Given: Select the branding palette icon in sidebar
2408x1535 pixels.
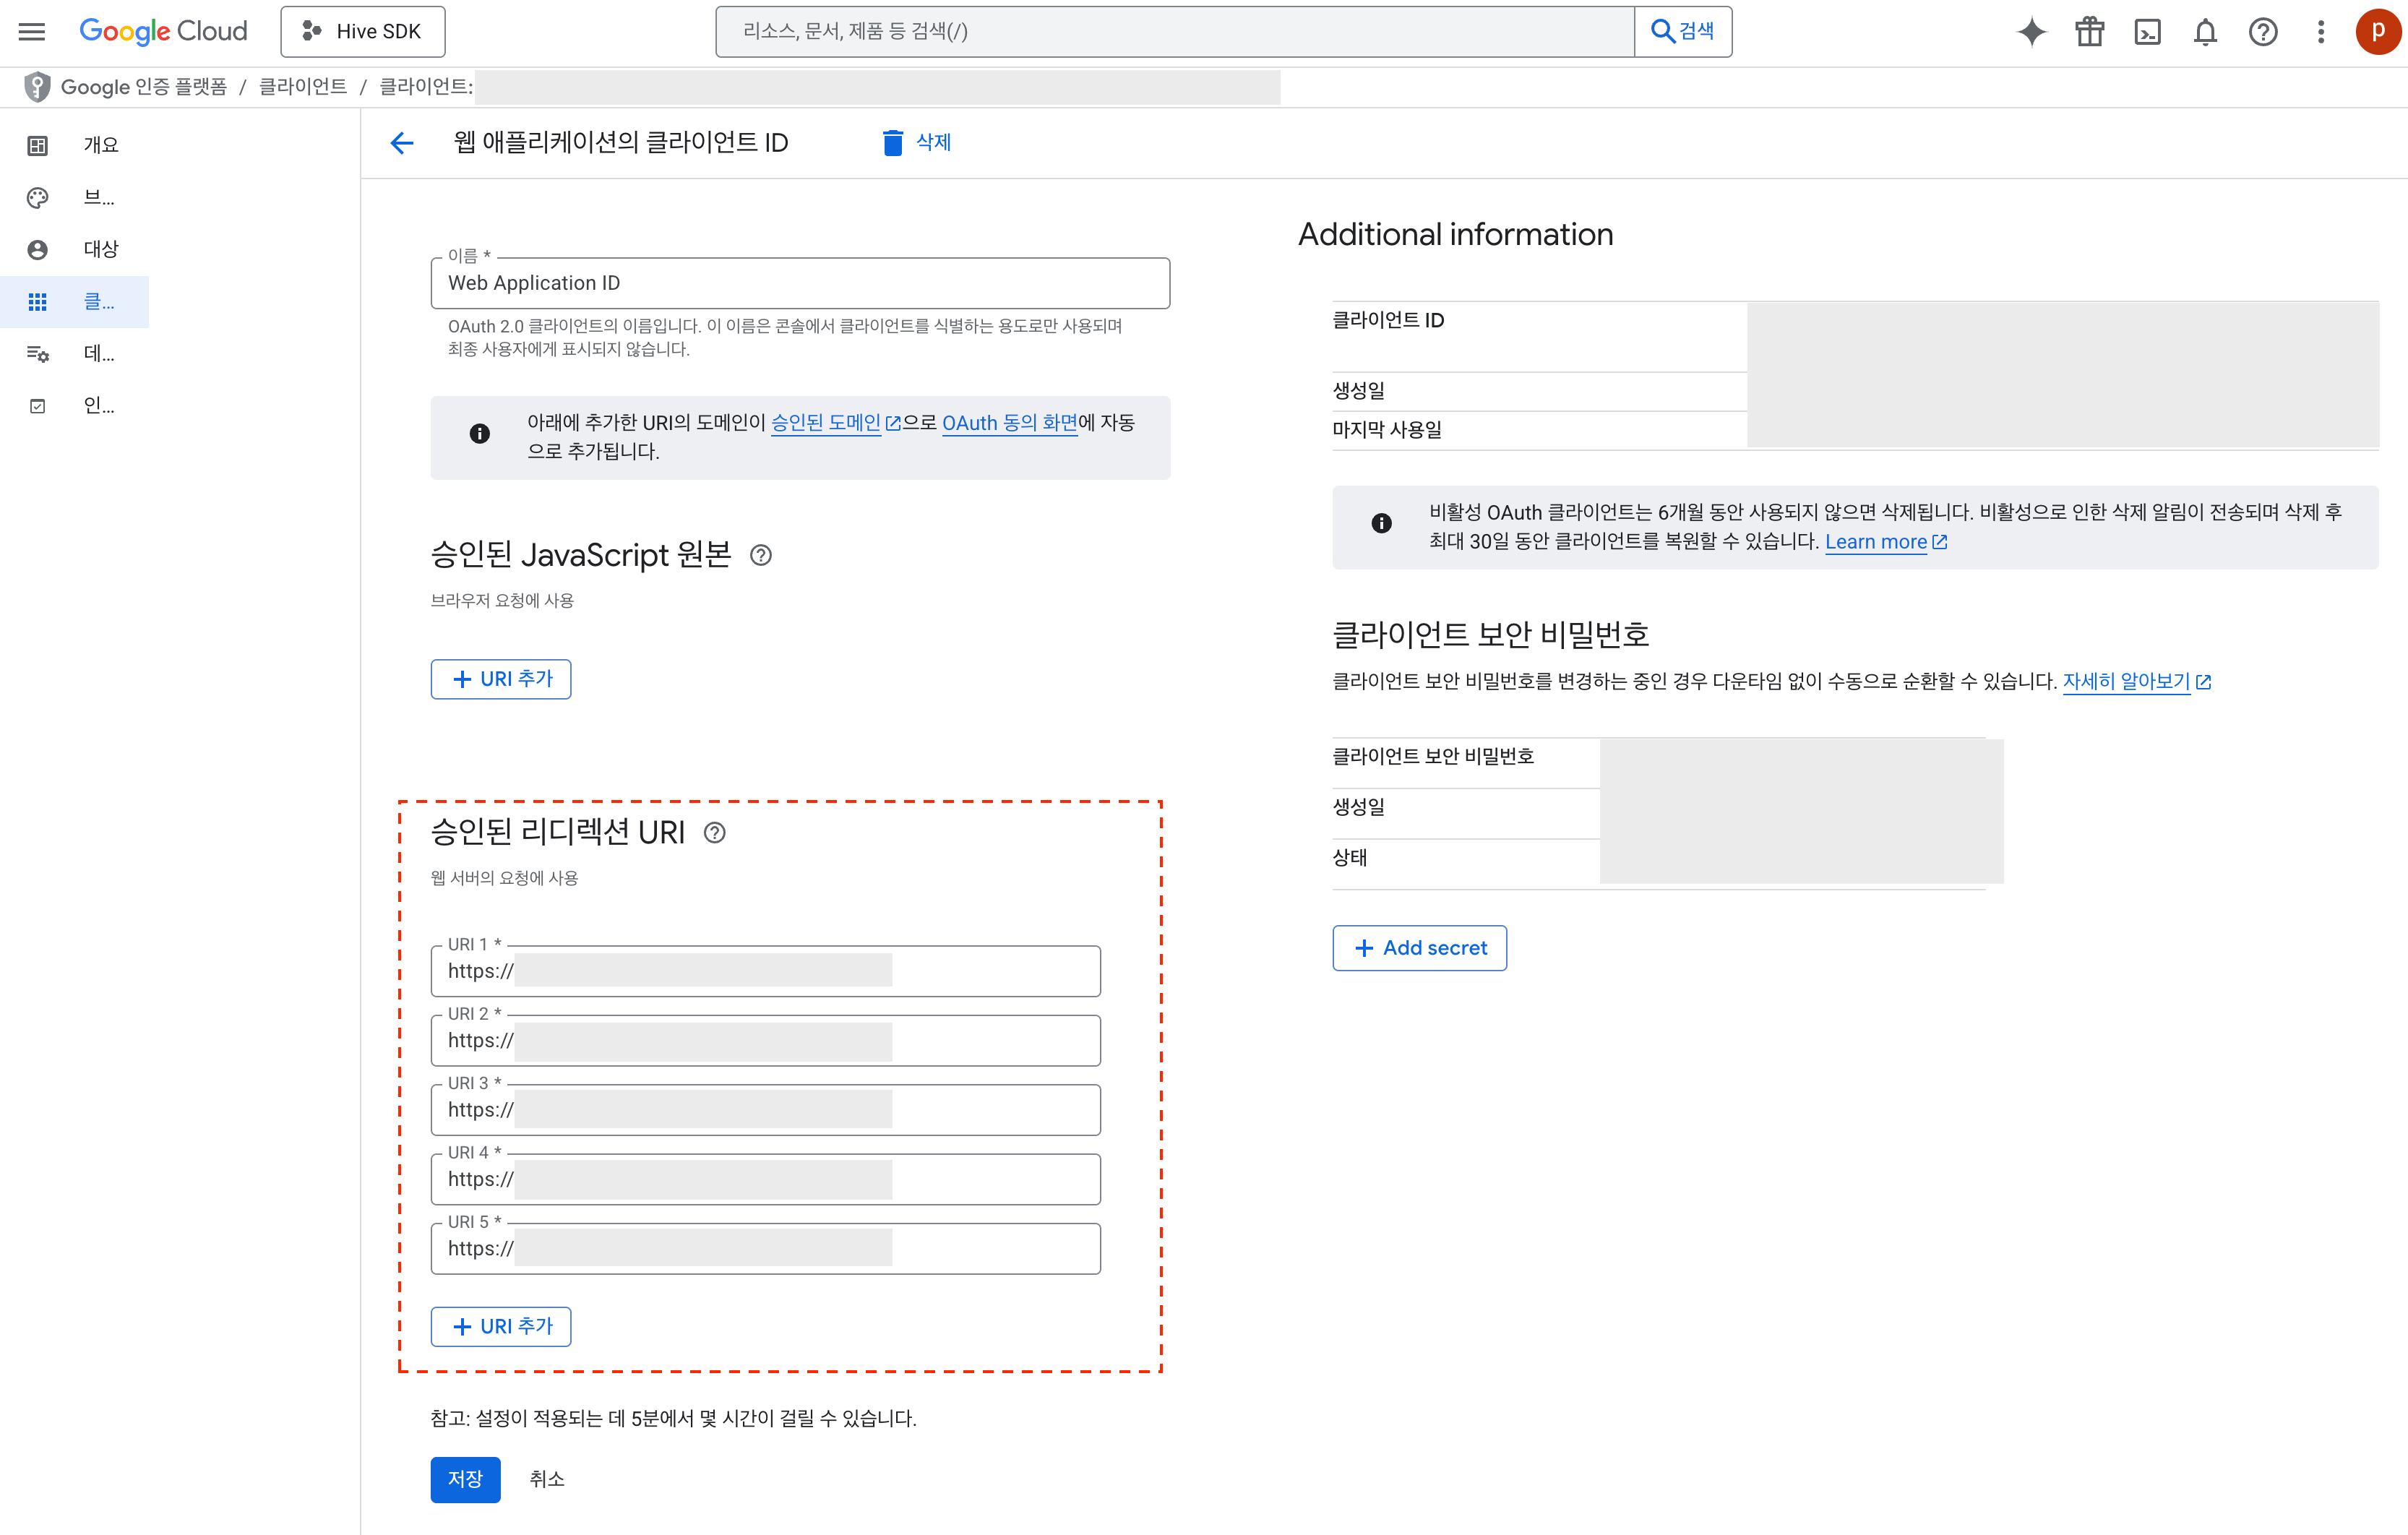Looking at the screenshot, I should 37,197.
